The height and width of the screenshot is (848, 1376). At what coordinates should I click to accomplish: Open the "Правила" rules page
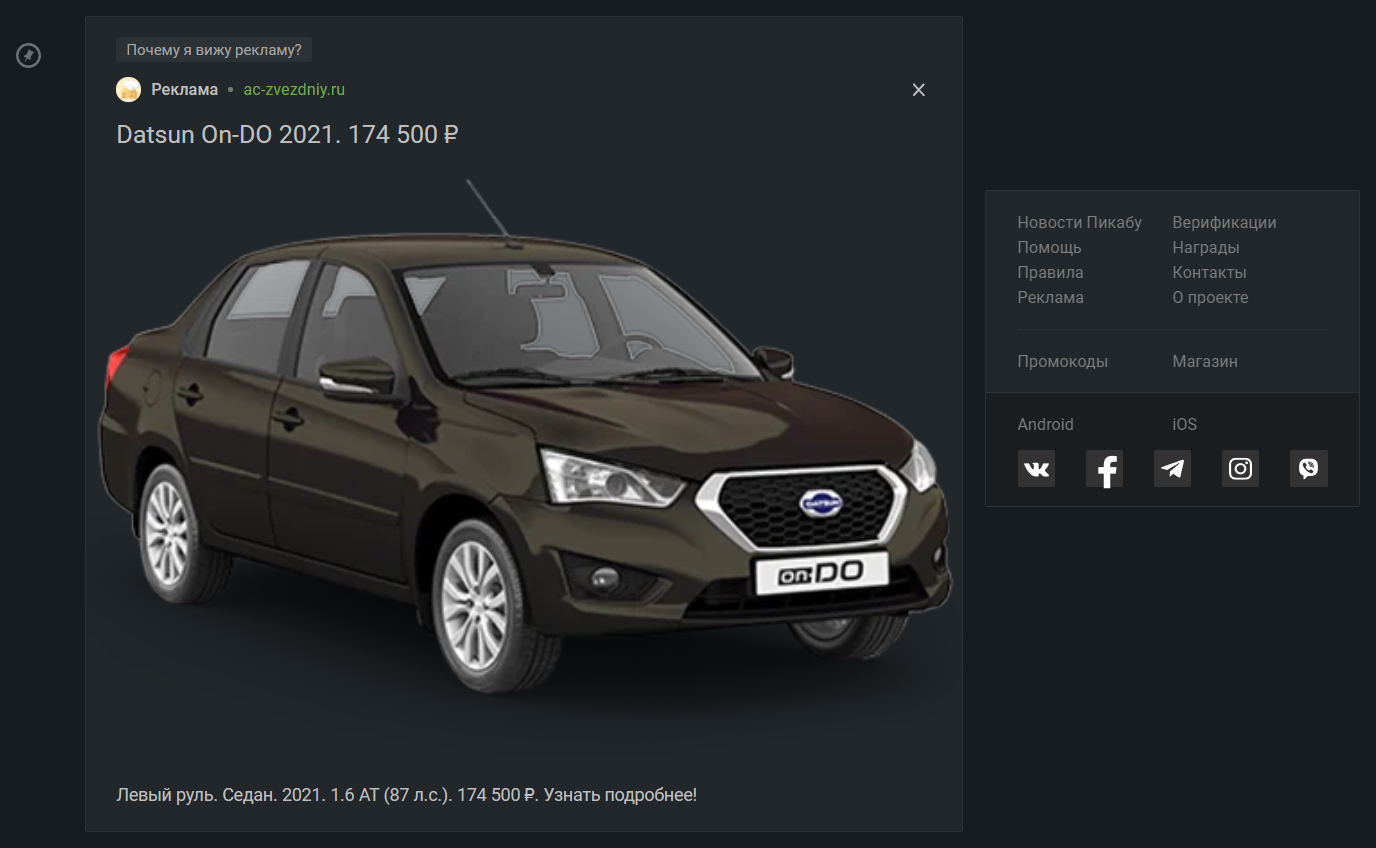[x=1050, y=272]
